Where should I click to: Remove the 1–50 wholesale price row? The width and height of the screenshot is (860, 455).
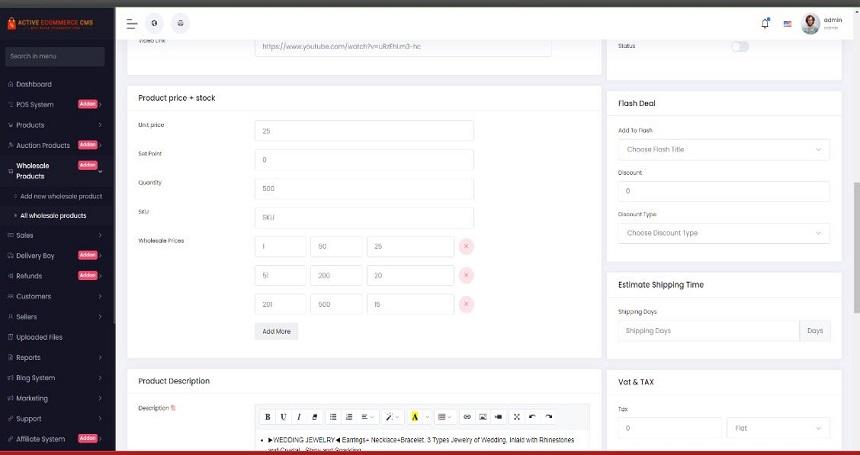click(x=466, y=247)
